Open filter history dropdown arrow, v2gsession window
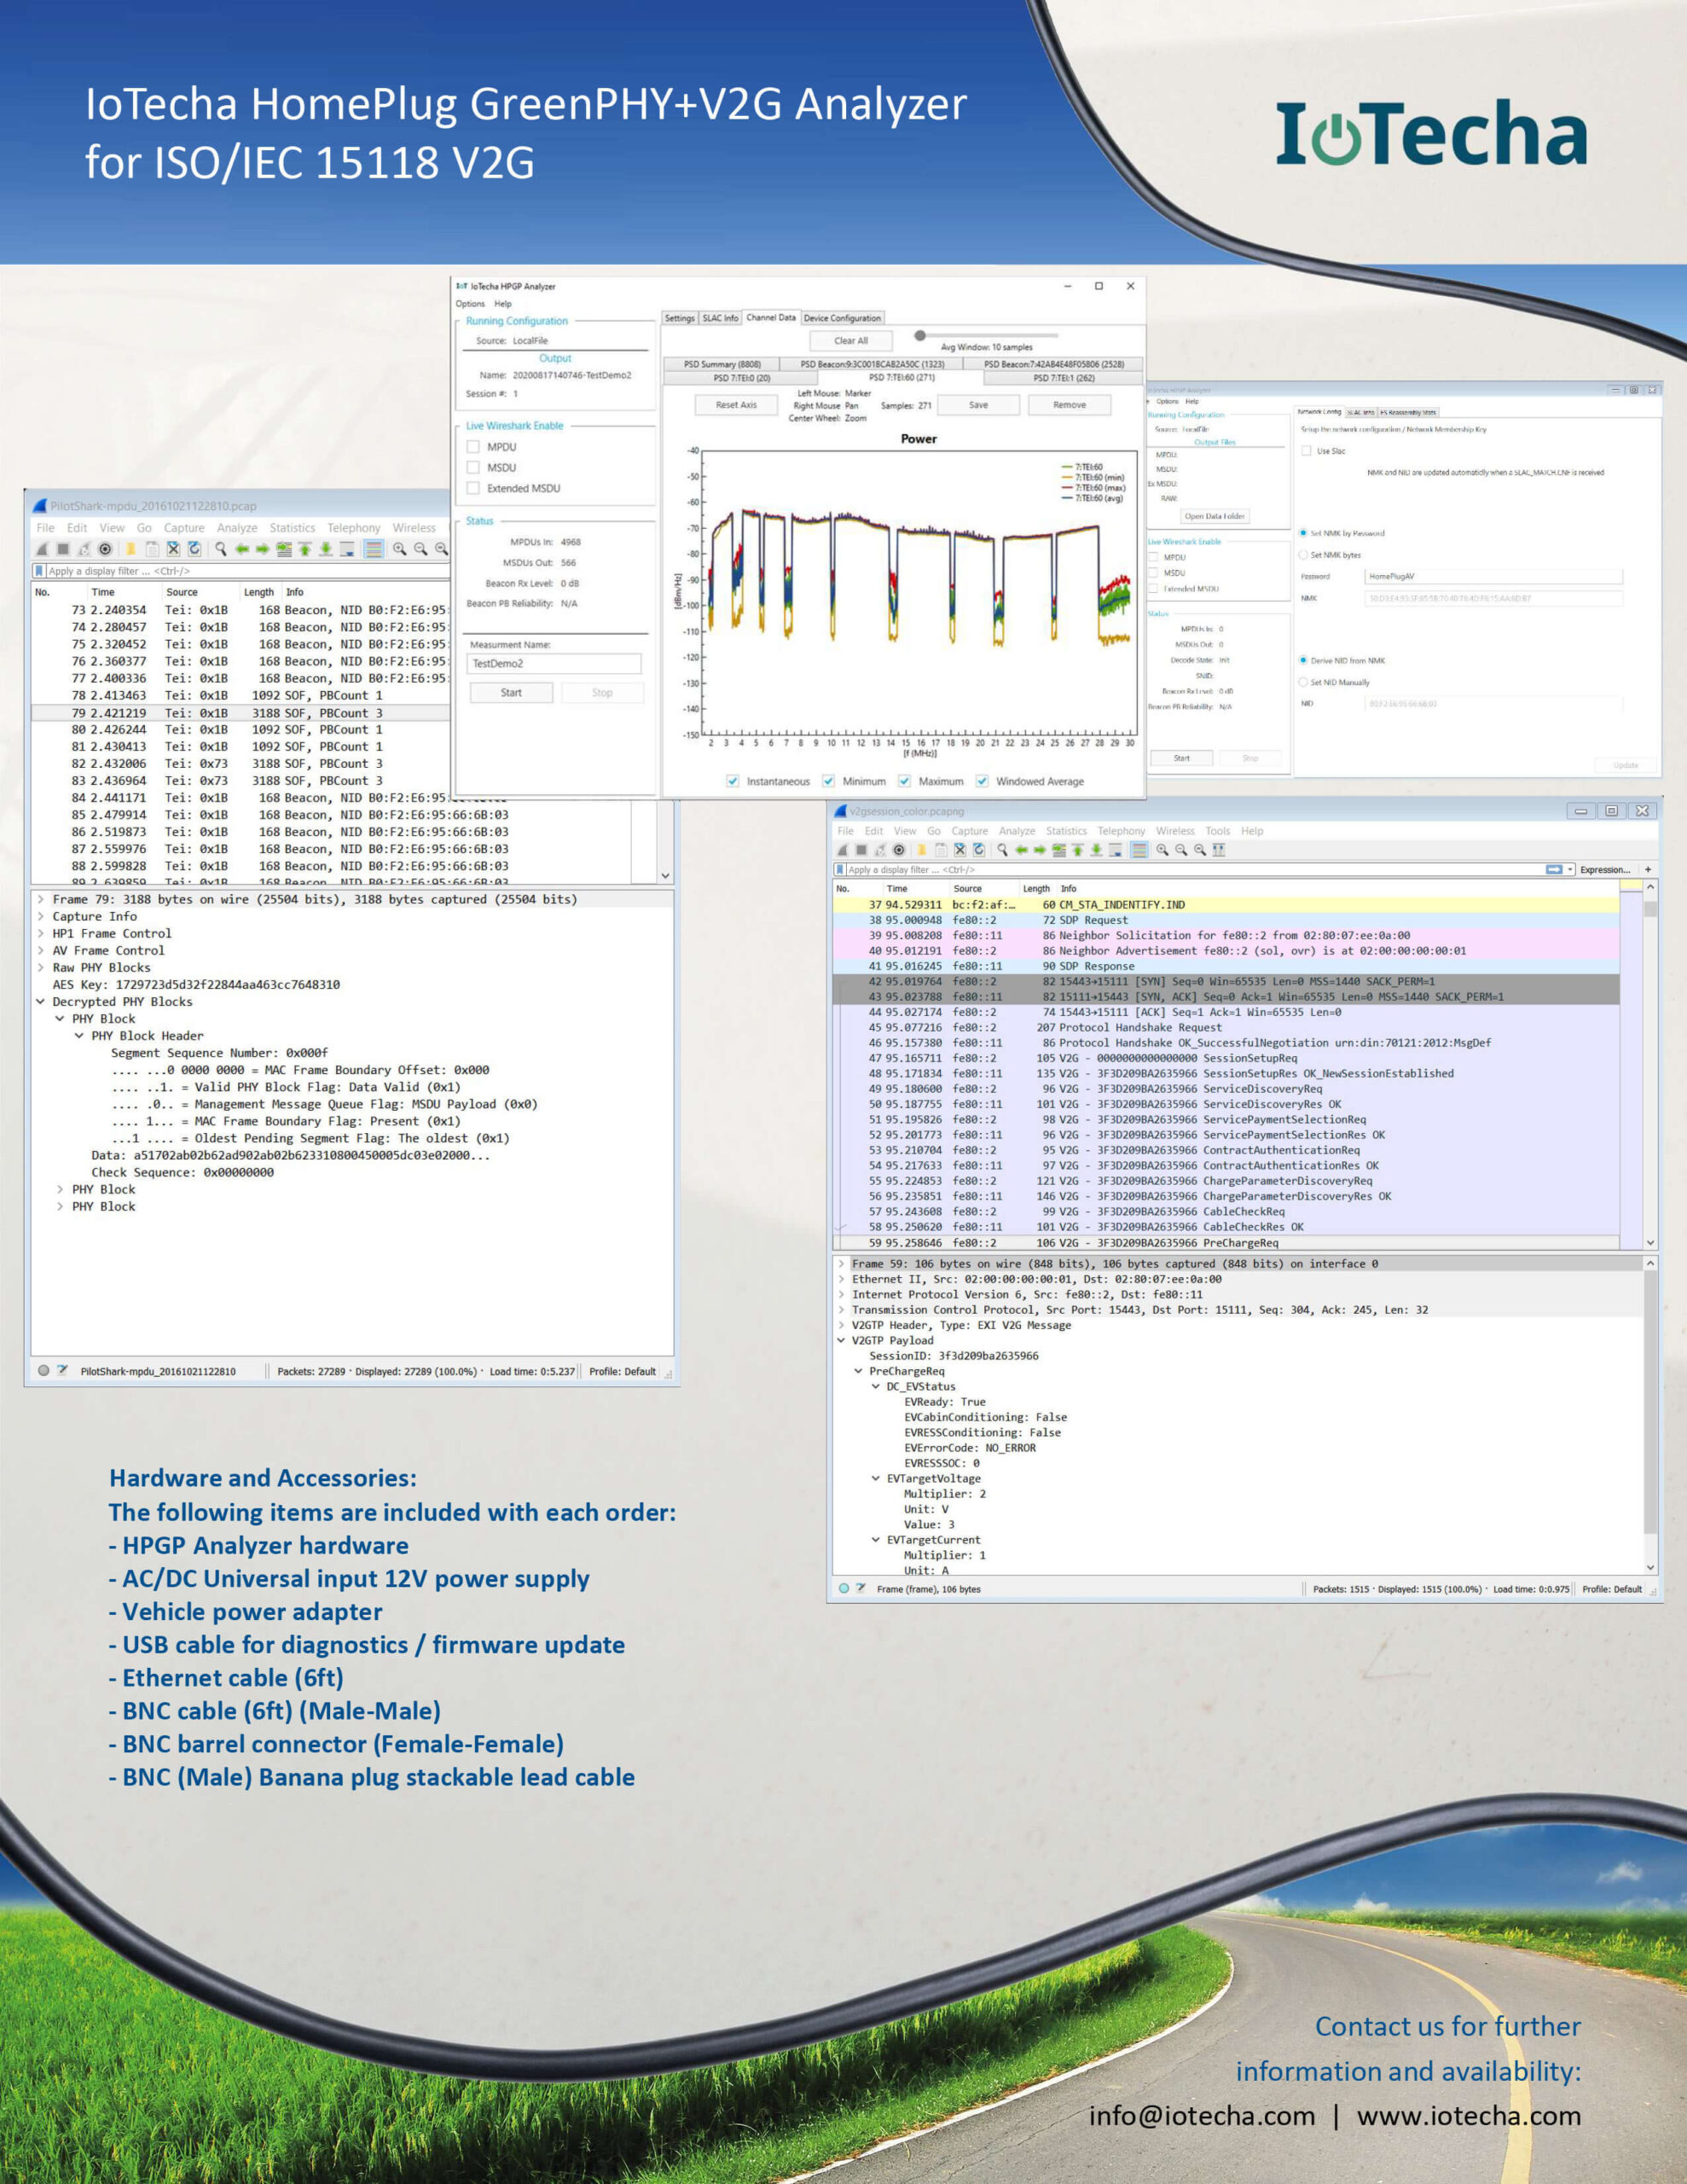1687x2184 pixels. point(1571,870)
